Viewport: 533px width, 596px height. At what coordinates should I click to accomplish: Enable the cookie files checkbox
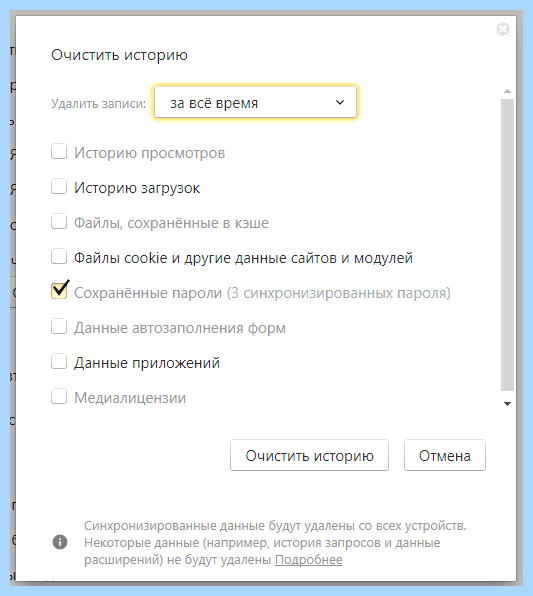pyautogui.click(x=59, y=257)
